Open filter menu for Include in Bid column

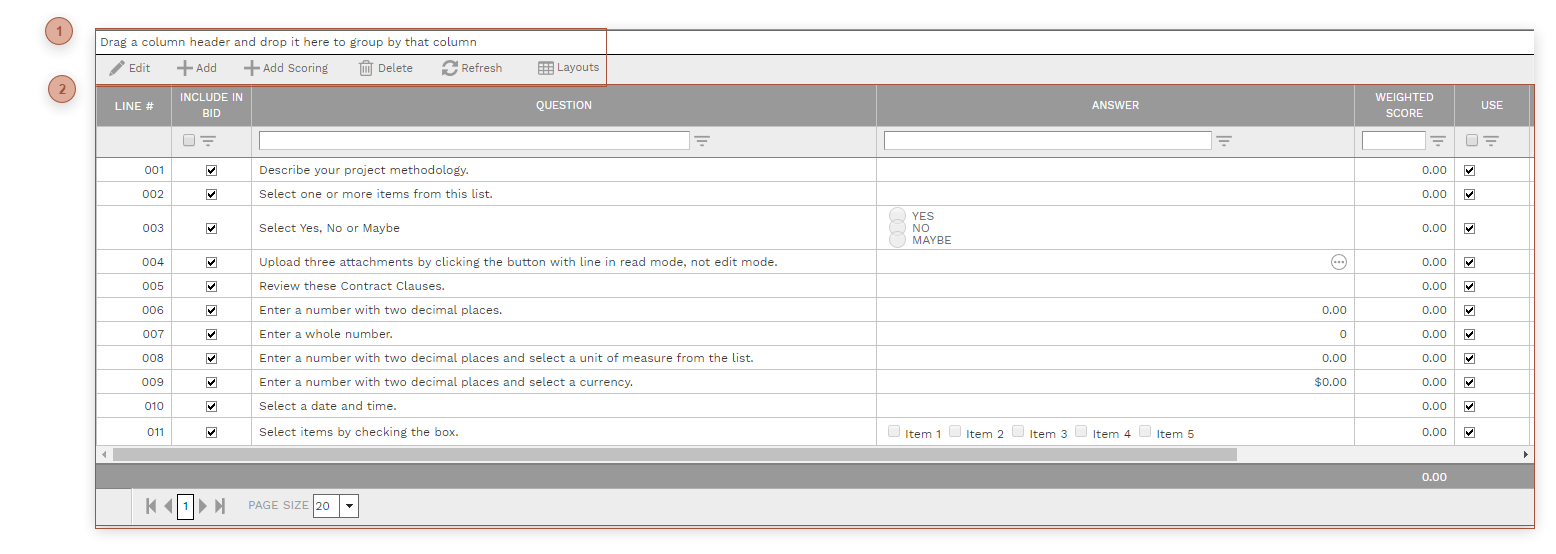click(208, 141)
